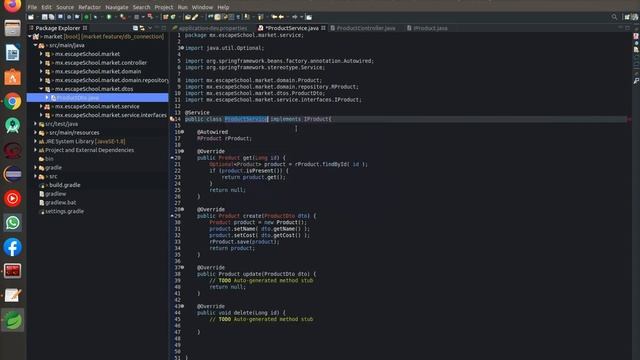Click the override marker on line 29

pyautogui.click(x=172, y=216)
